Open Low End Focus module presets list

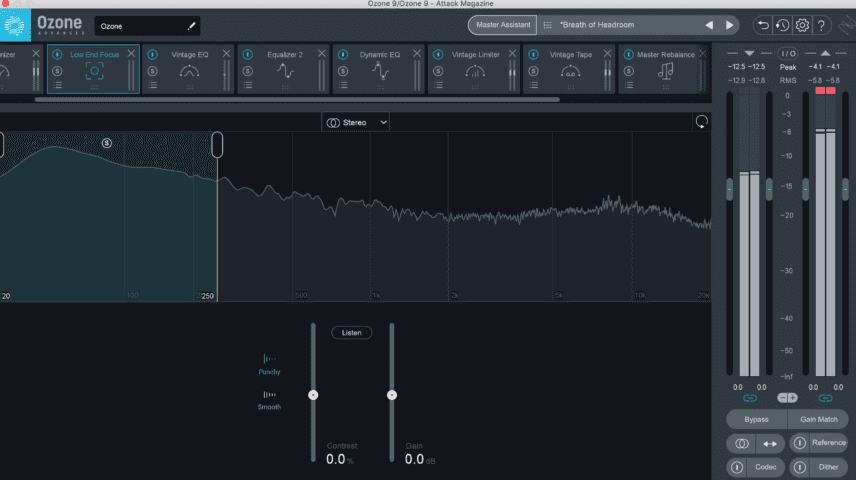pos(57,85)
